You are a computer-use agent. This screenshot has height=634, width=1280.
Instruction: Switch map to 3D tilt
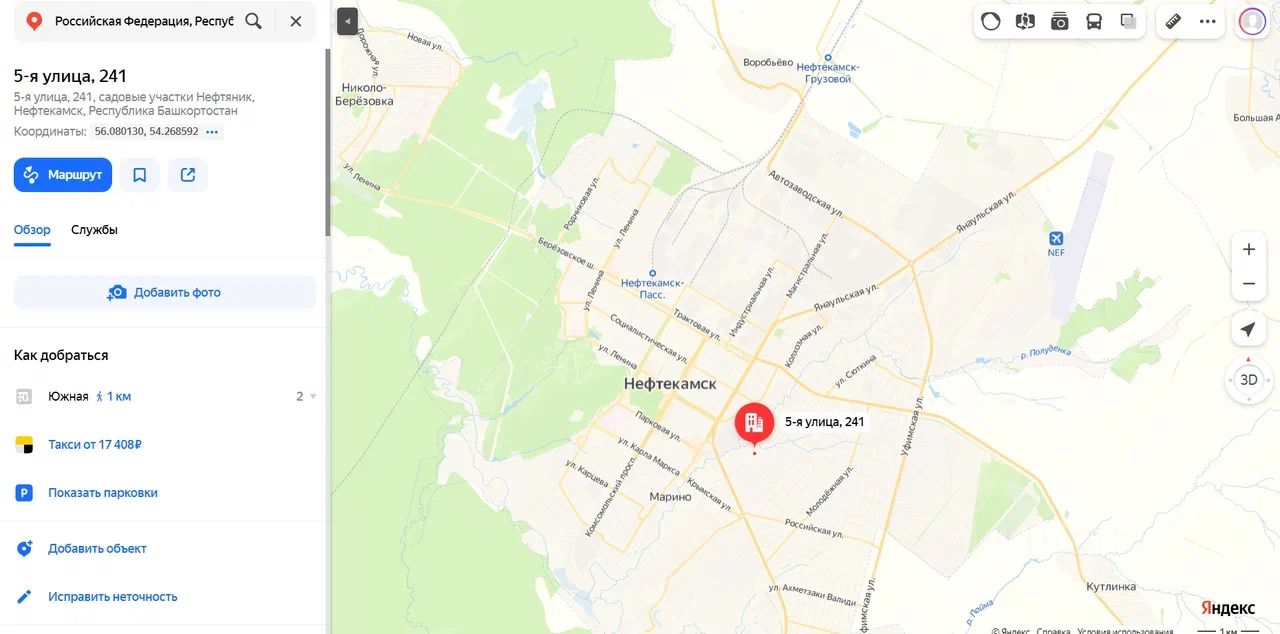(x=1249, y=380)
